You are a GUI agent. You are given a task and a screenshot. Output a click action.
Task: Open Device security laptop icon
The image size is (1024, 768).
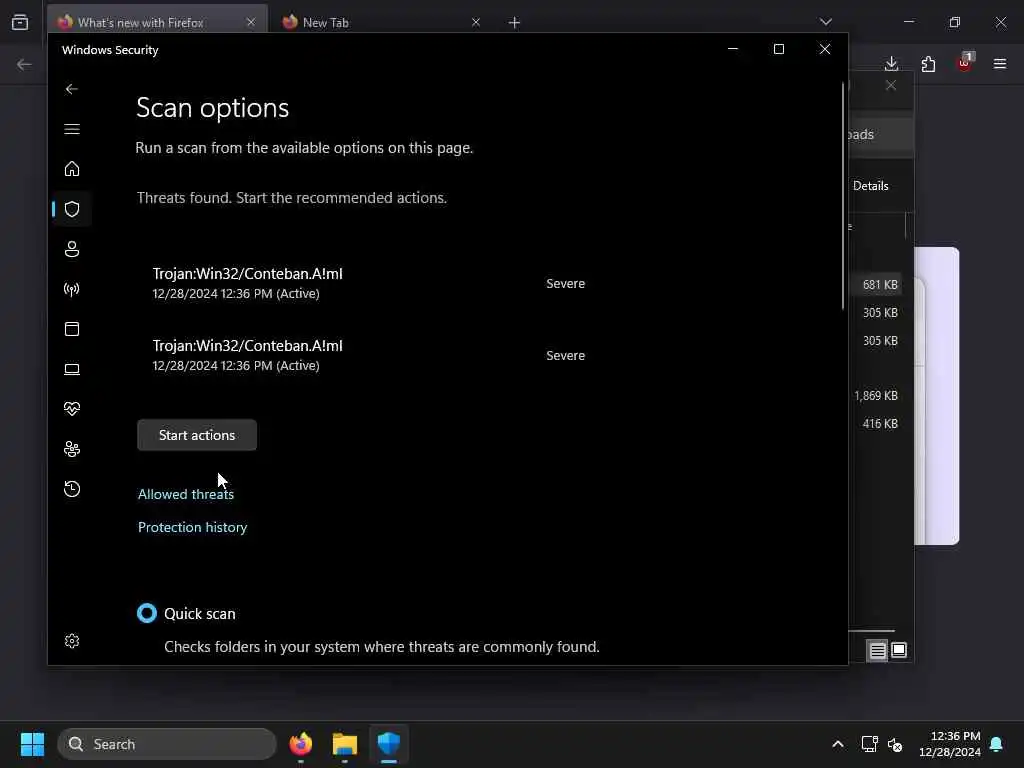72,370
